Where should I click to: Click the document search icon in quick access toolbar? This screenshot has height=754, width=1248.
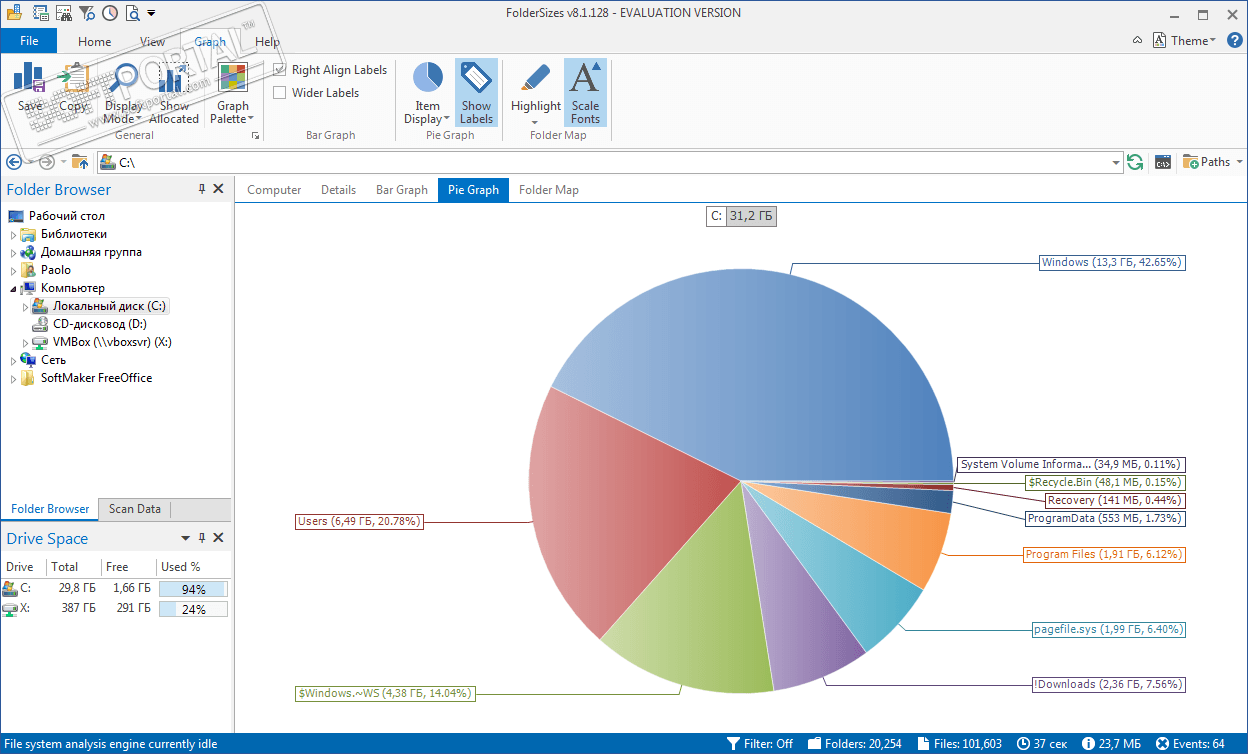click(132, 13)
